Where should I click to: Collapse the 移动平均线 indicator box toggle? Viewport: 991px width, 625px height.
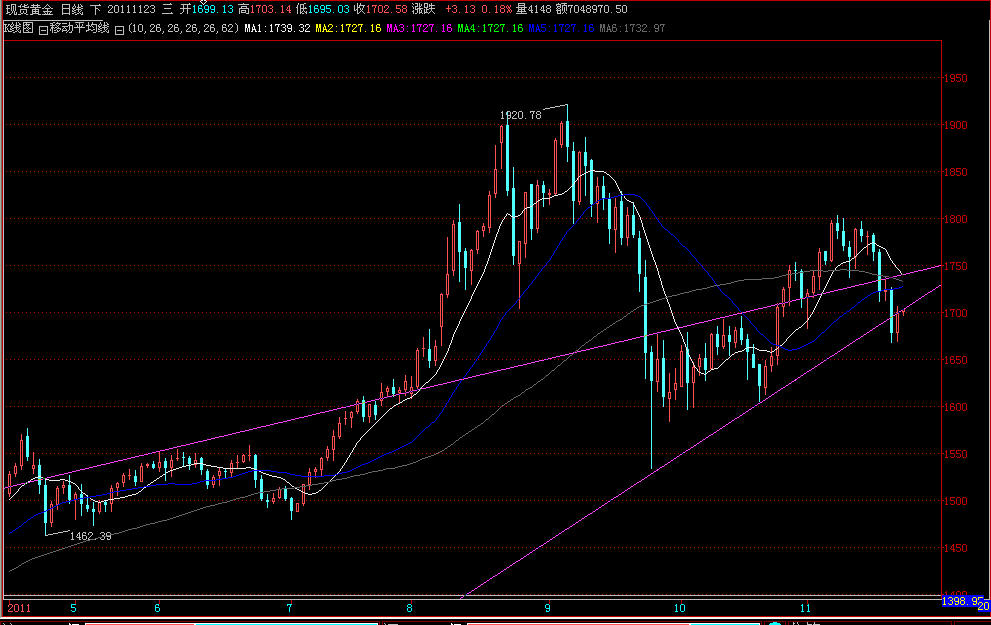tap(43, 29)
